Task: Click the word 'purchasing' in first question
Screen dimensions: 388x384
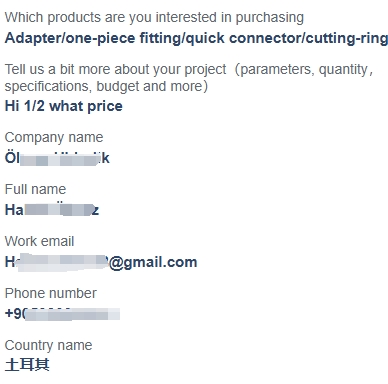Action: click(x=270, y=18)
